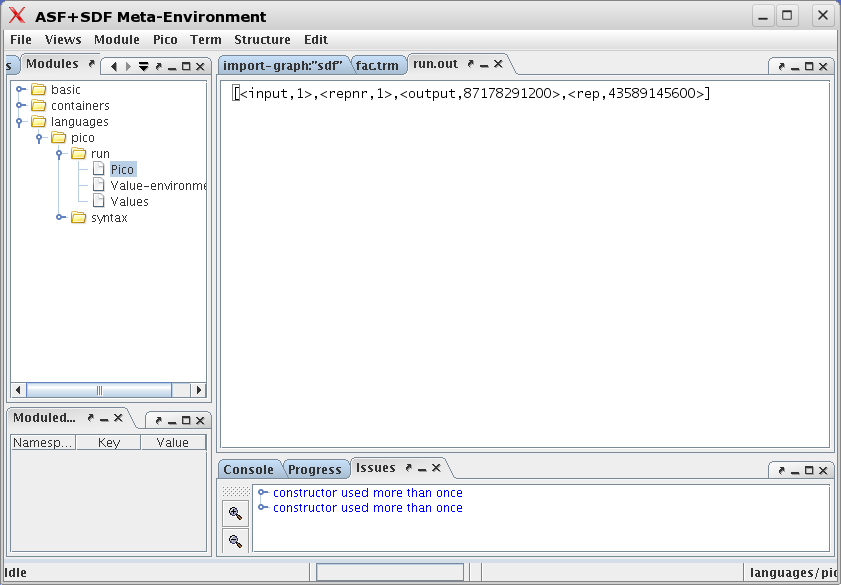This screenshot has width=841, height=585.
Task: Click the progress bar field in status bar
Action: coord(390,571)
